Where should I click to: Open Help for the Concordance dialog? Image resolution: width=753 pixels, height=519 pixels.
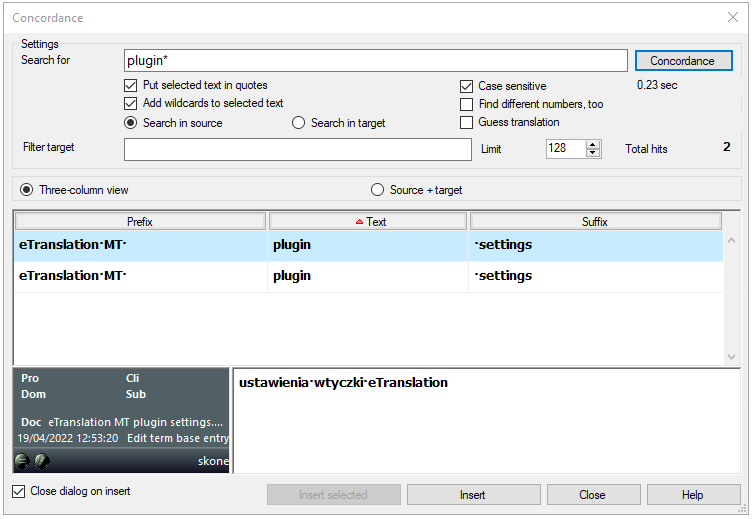pos(693,495)
